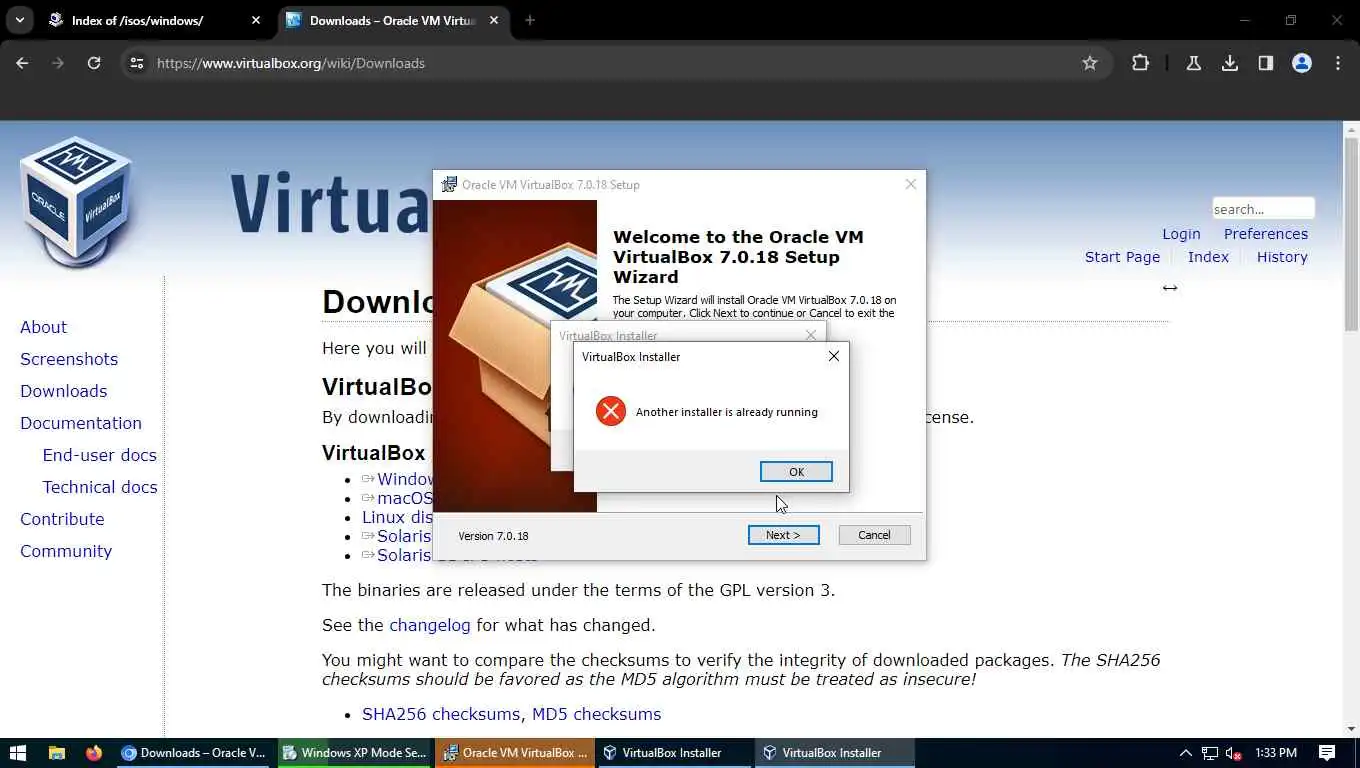
Task: Open About in the sidebar
Action: click(43, 327)
